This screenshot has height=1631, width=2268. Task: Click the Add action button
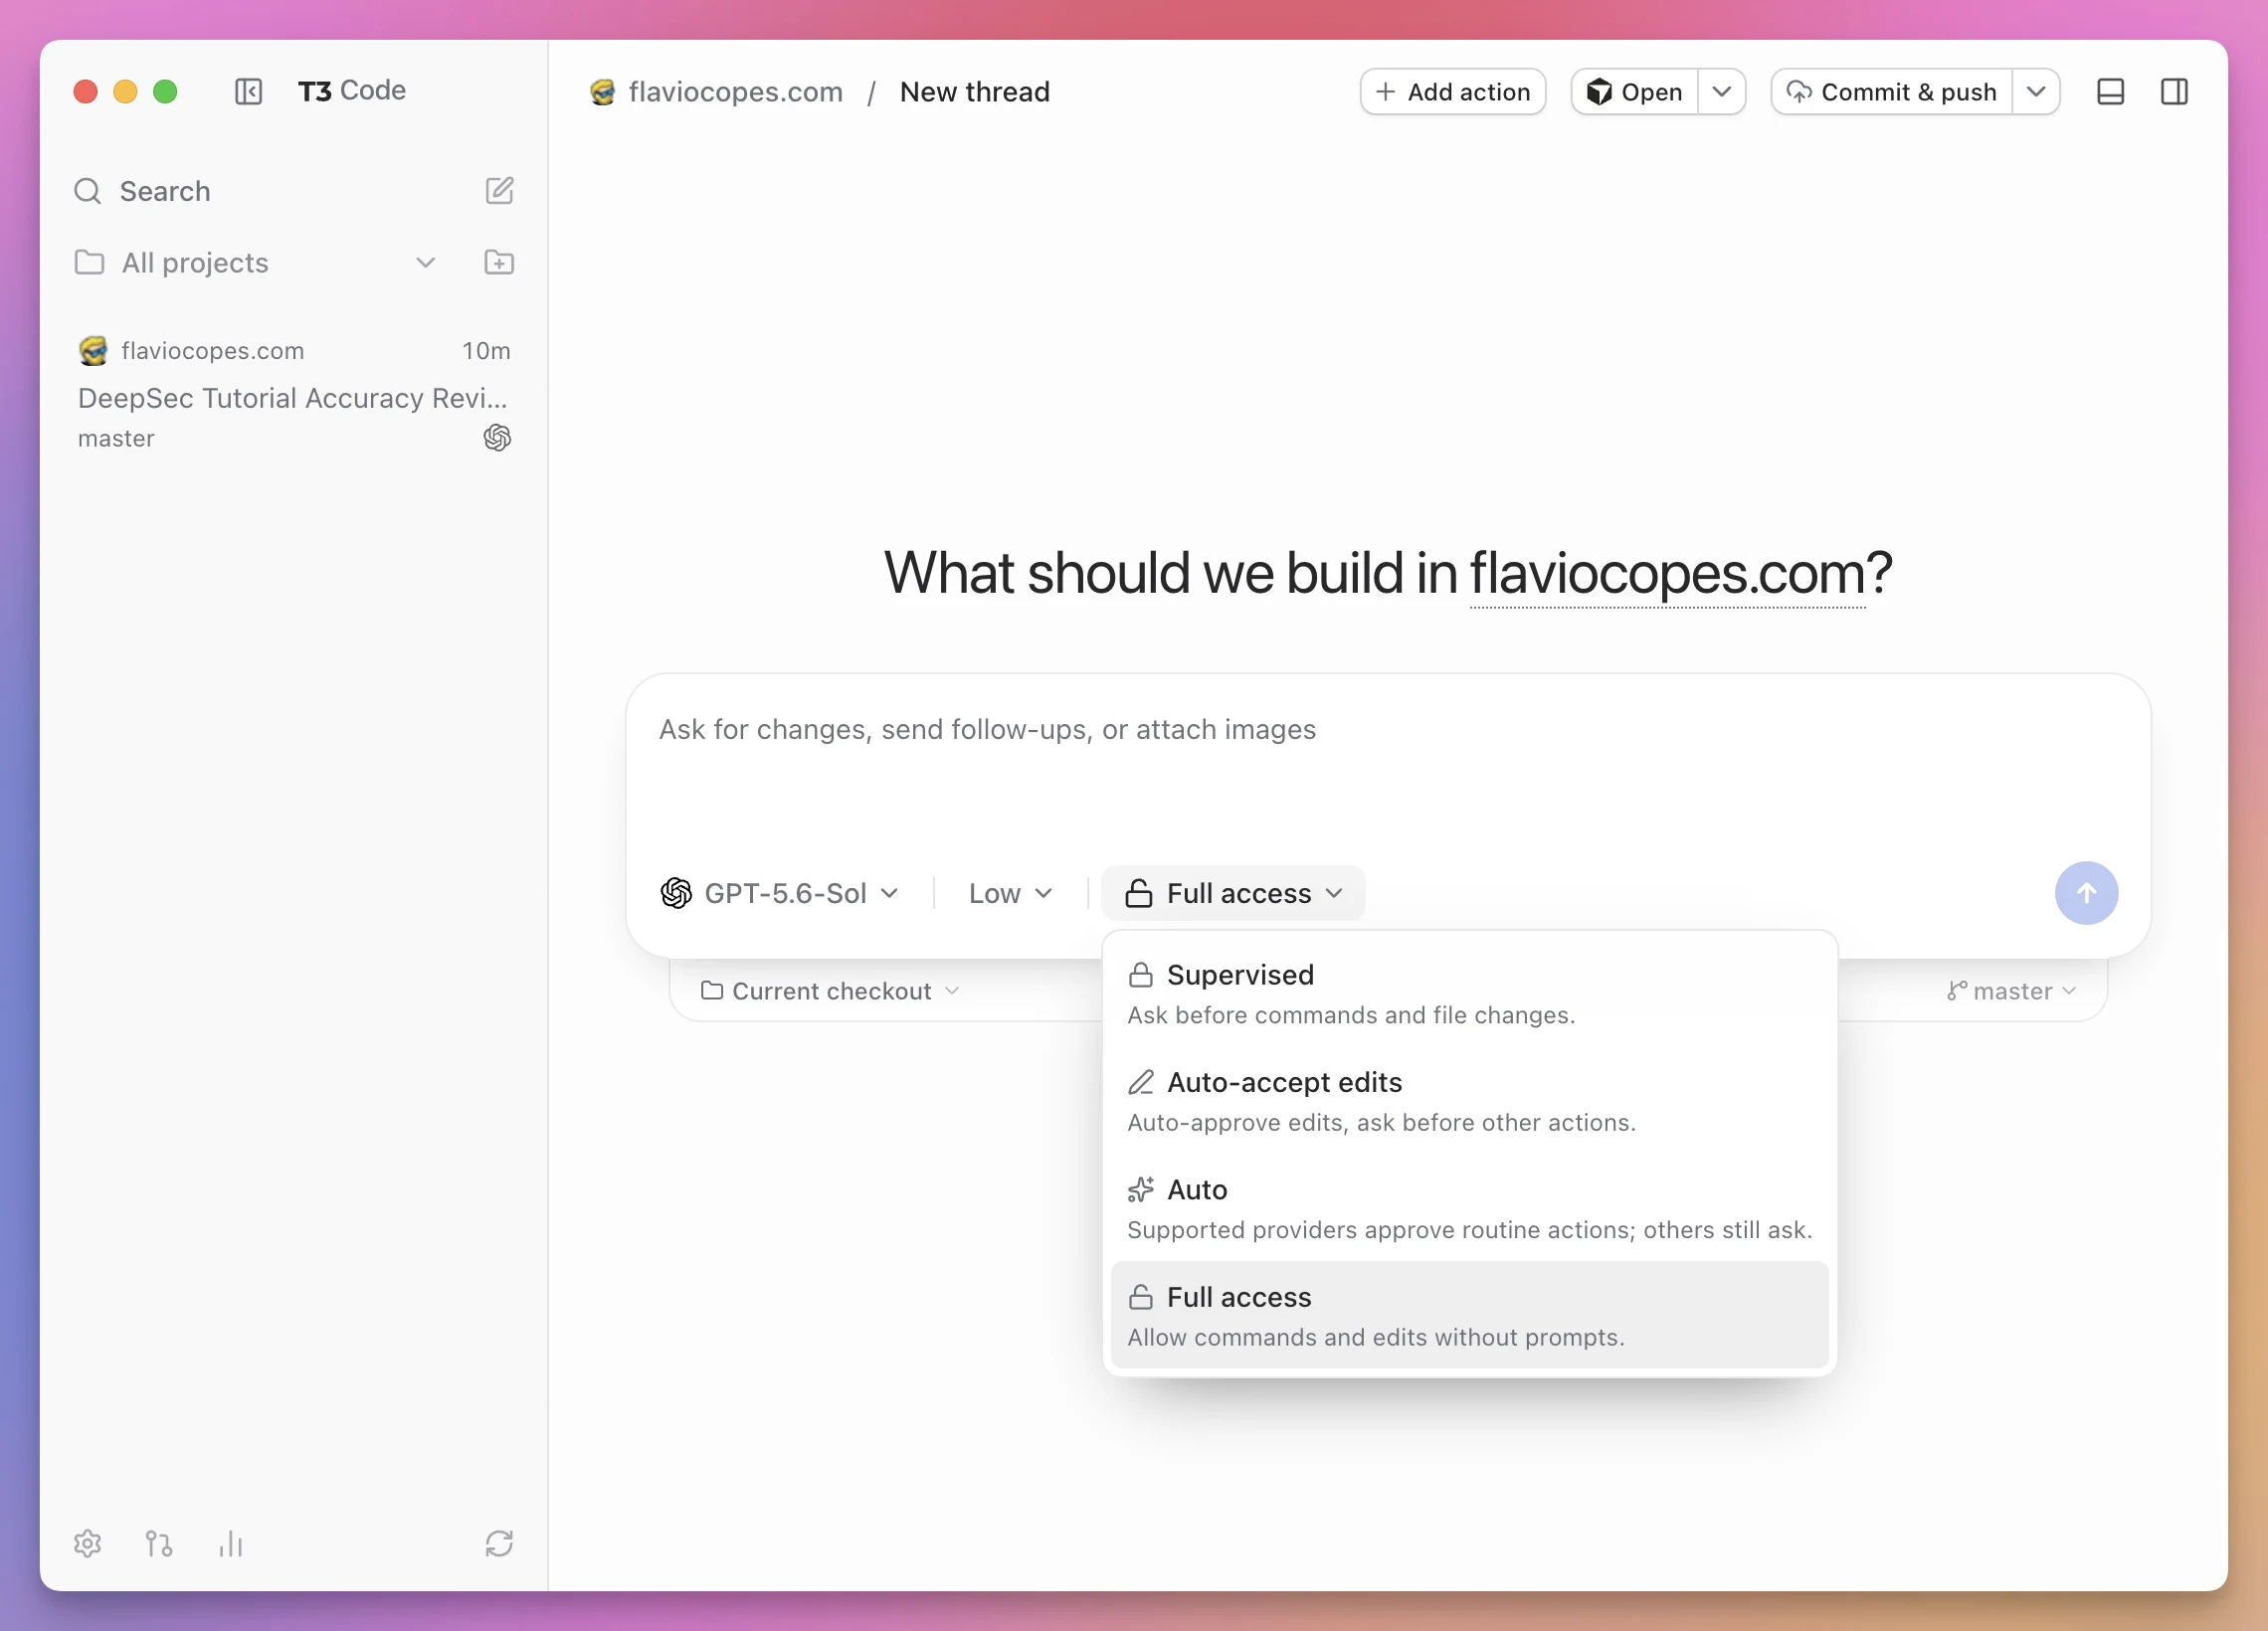point(1453,92)
